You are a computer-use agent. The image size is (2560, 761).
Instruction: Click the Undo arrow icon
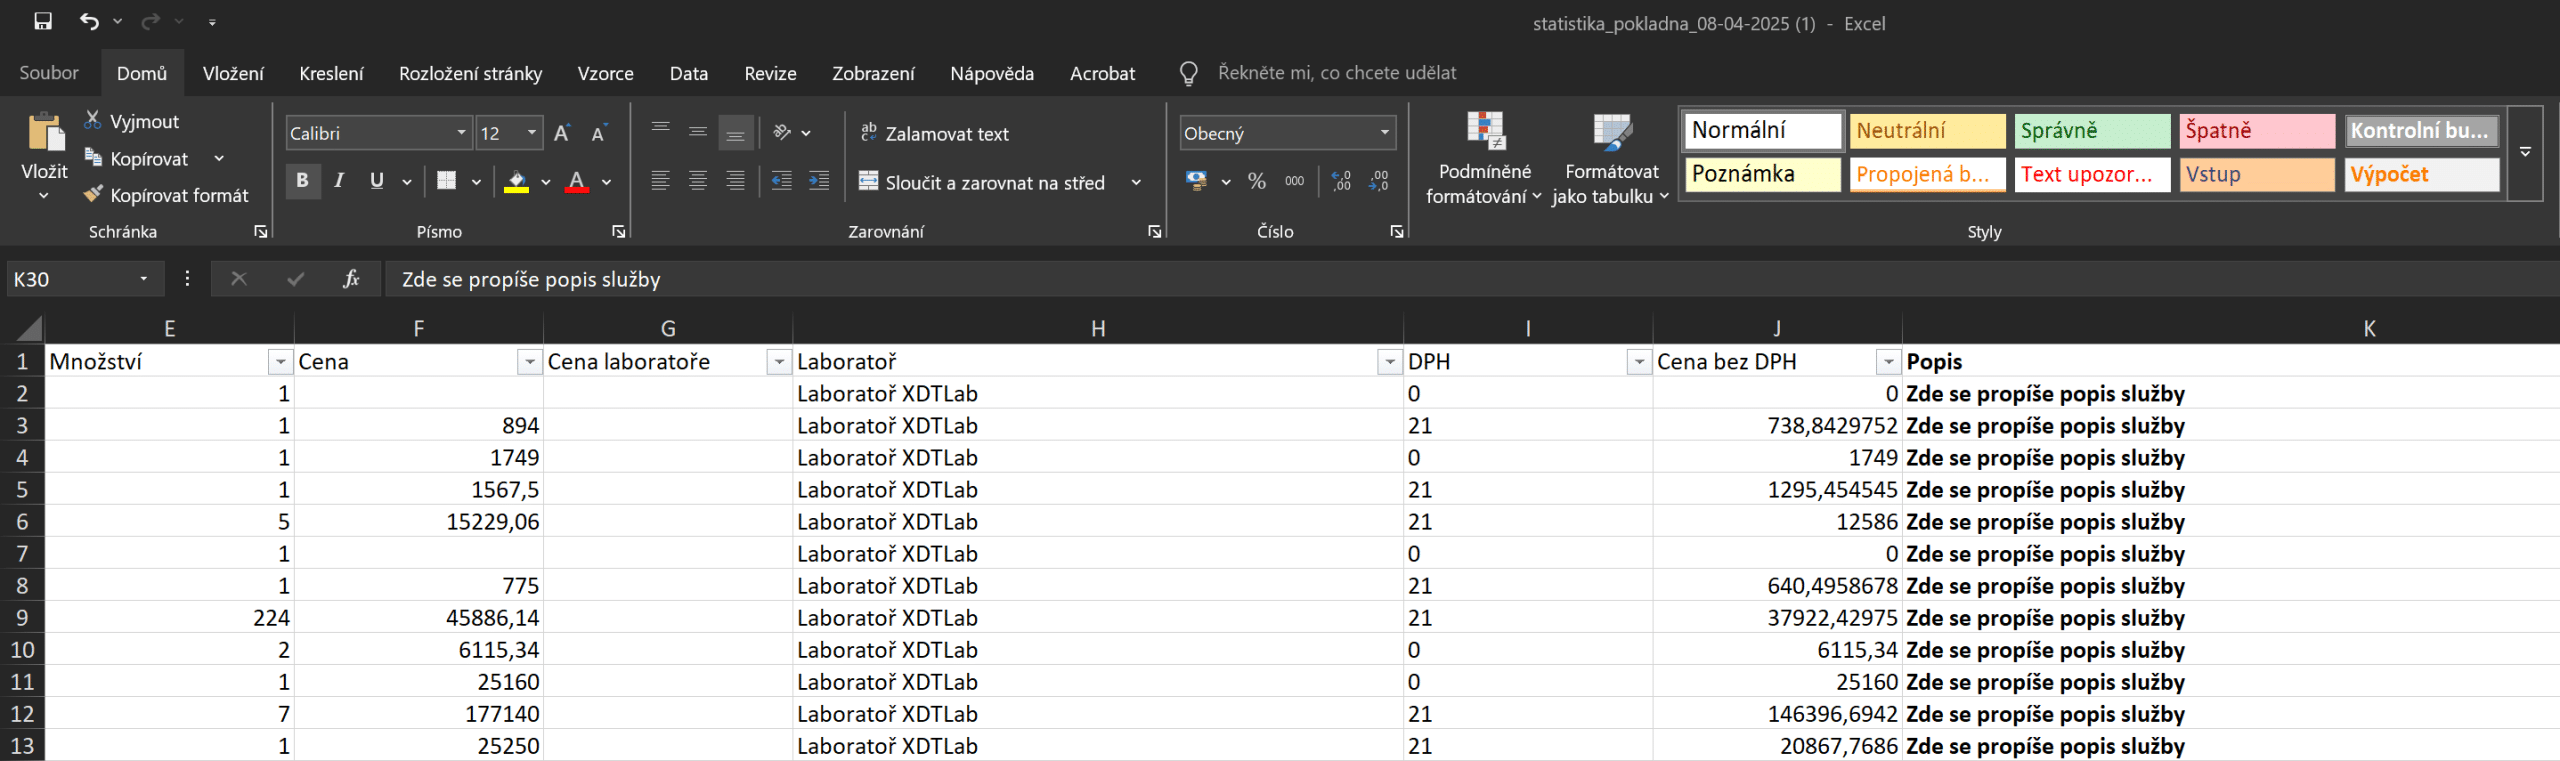coord(89,21)
